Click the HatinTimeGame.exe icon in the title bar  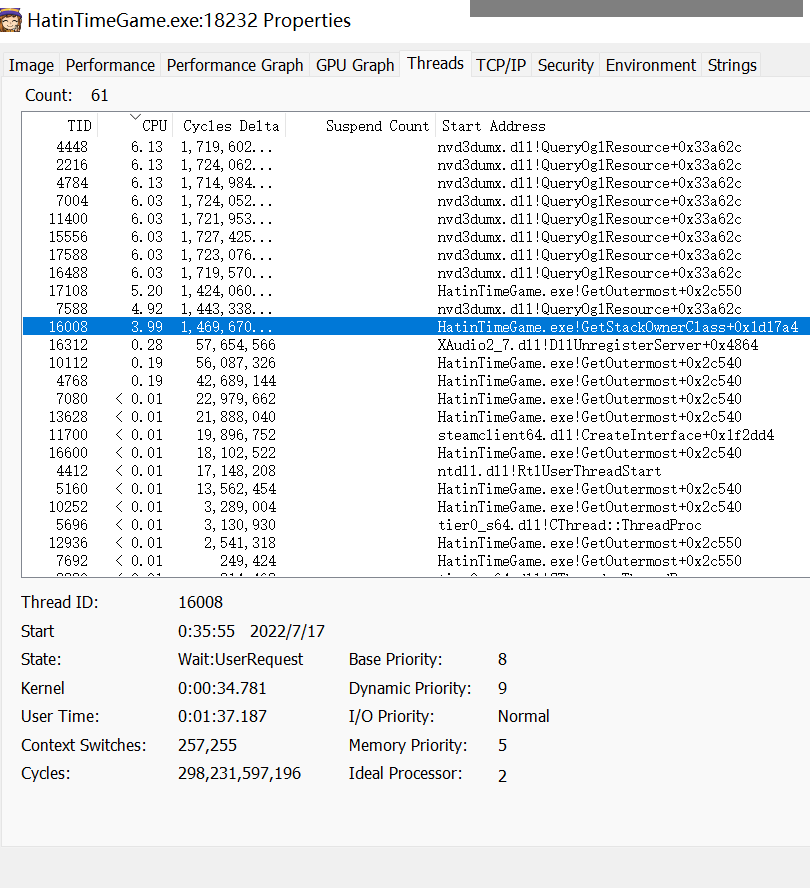pyautogui.click(x=13, y=20)
